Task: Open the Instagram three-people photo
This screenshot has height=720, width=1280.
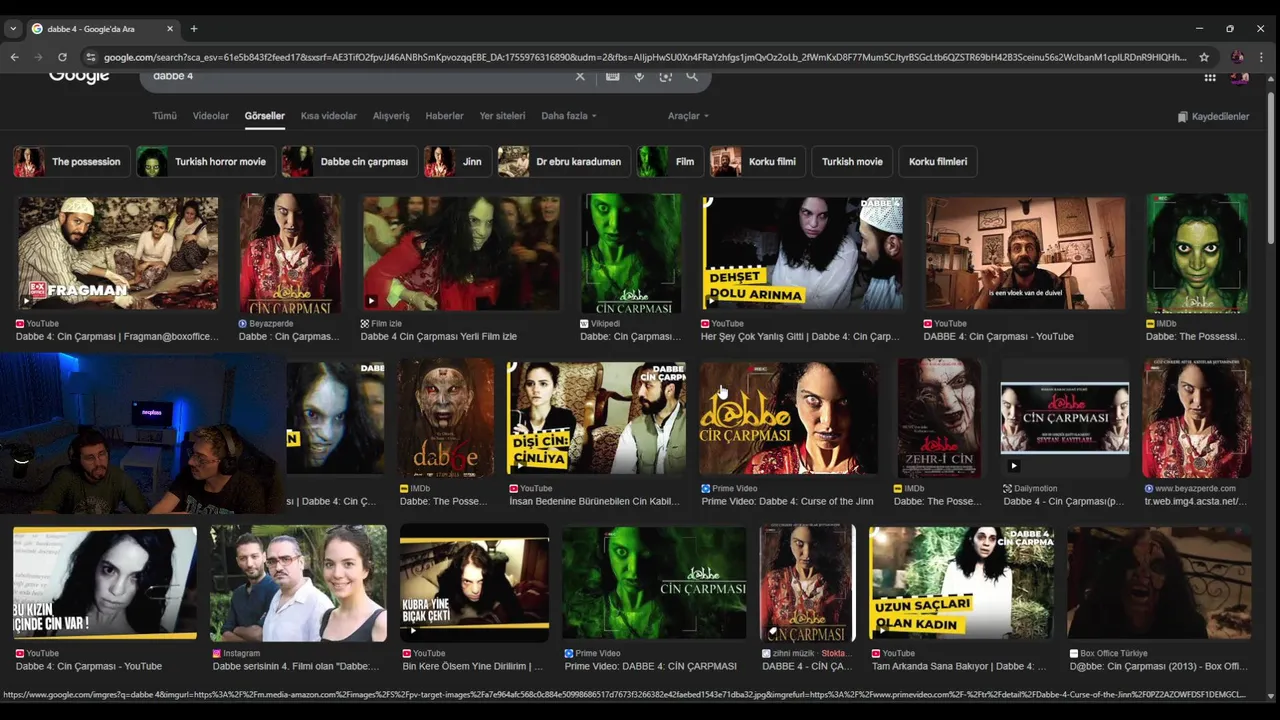Action: [298, 583]
